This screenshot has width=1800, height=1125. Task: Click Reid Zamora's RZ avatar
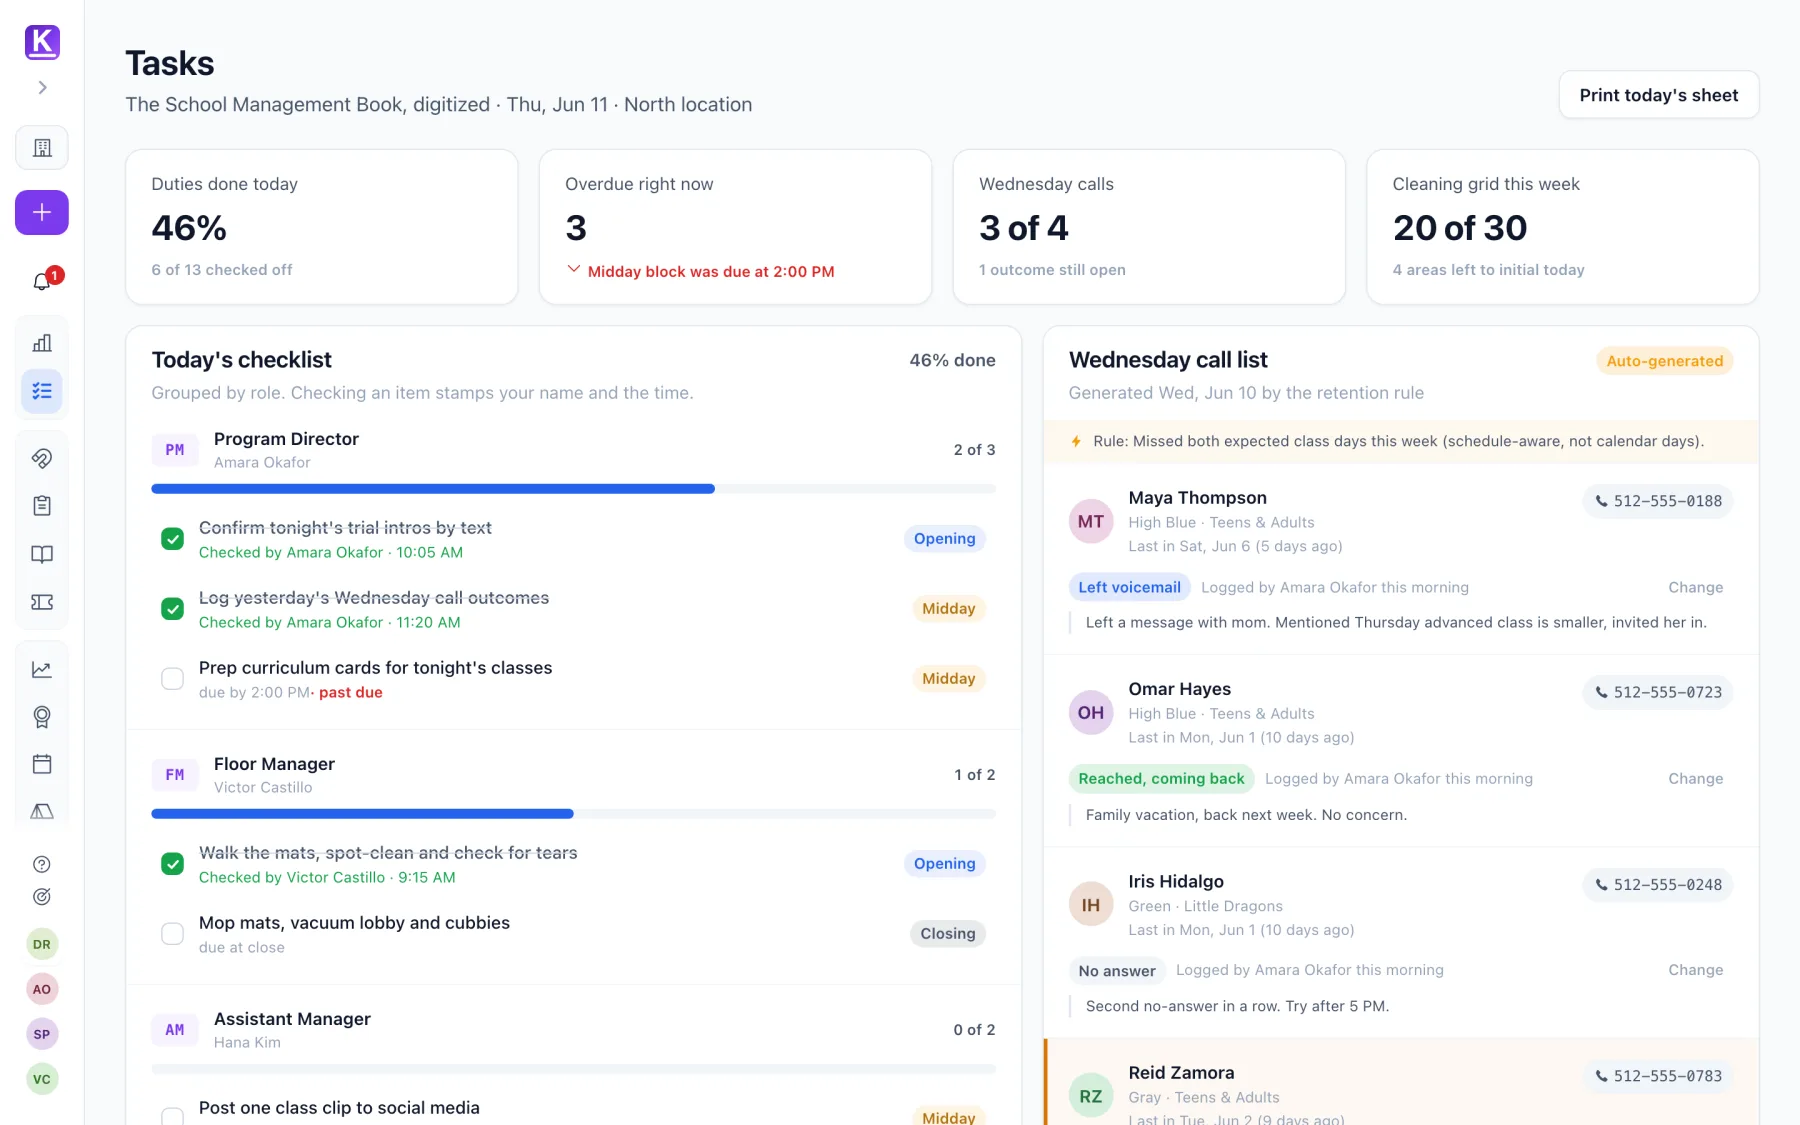(x=1091, y=1096)
